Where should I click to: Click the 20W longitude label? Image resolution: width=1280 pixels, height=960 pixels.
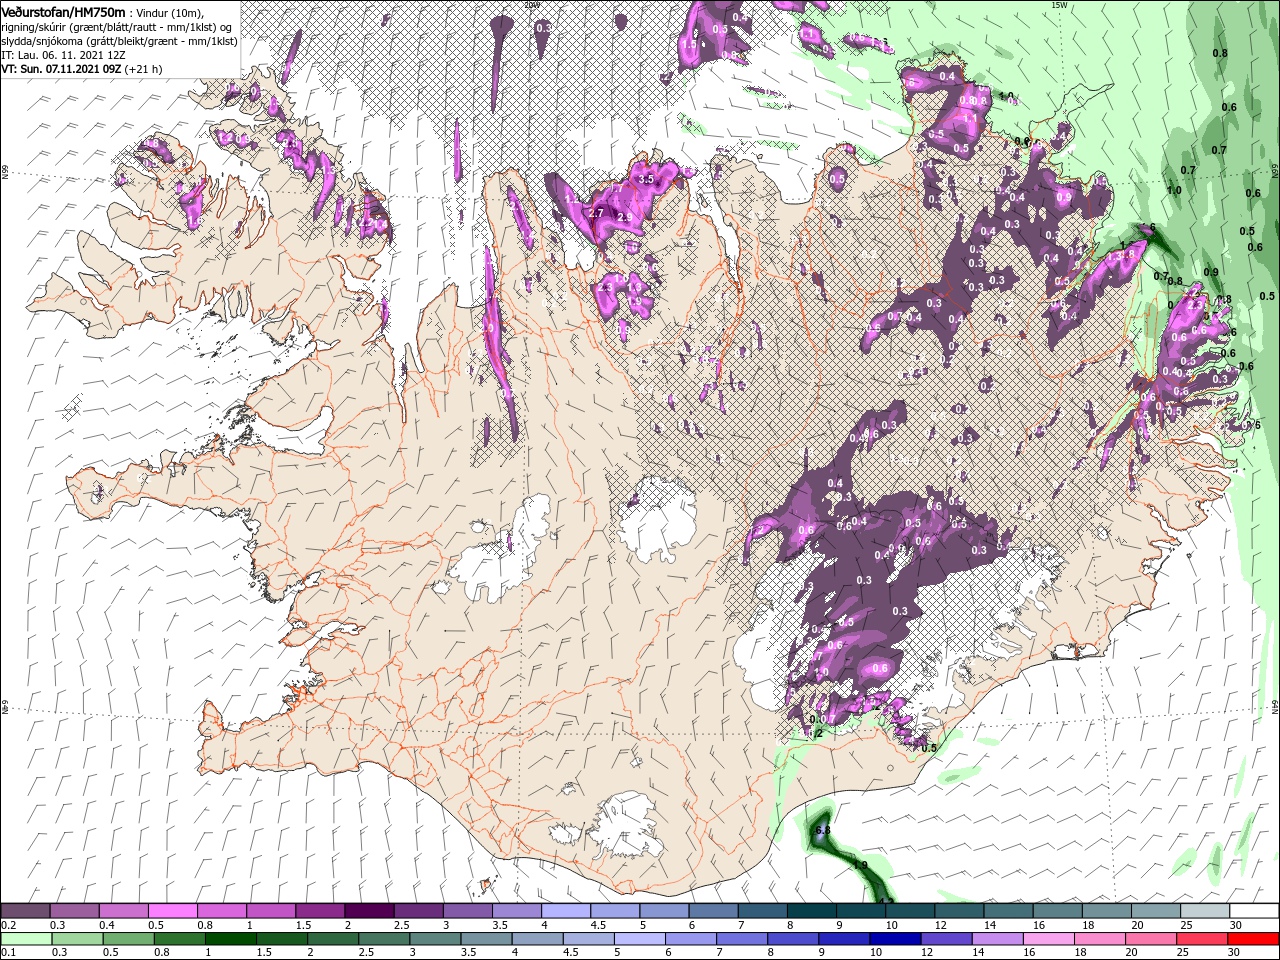coord(532,4)
